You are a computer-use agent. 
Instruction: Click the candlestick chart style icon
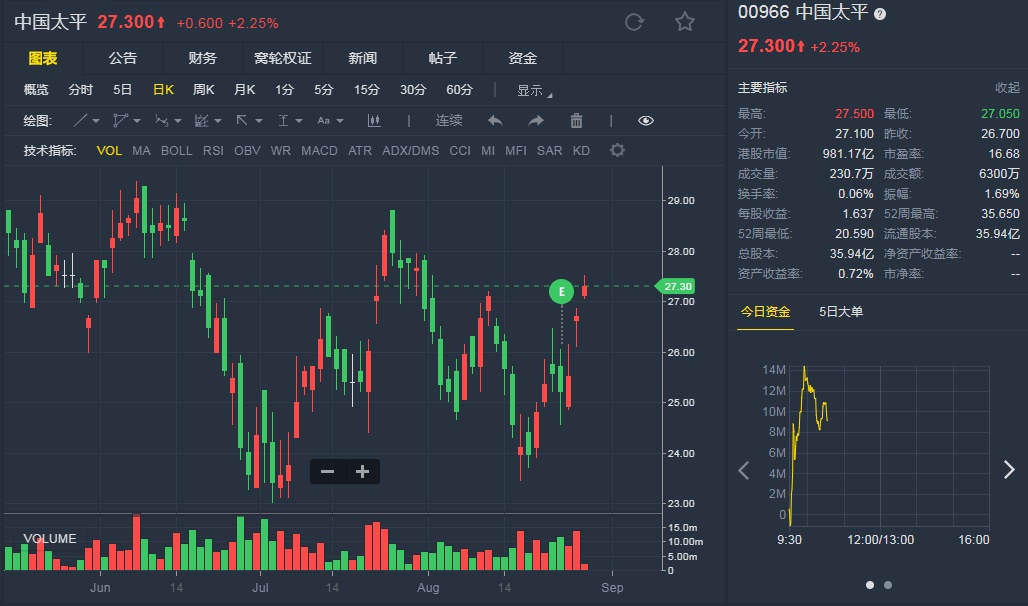(x=375, y=121)
